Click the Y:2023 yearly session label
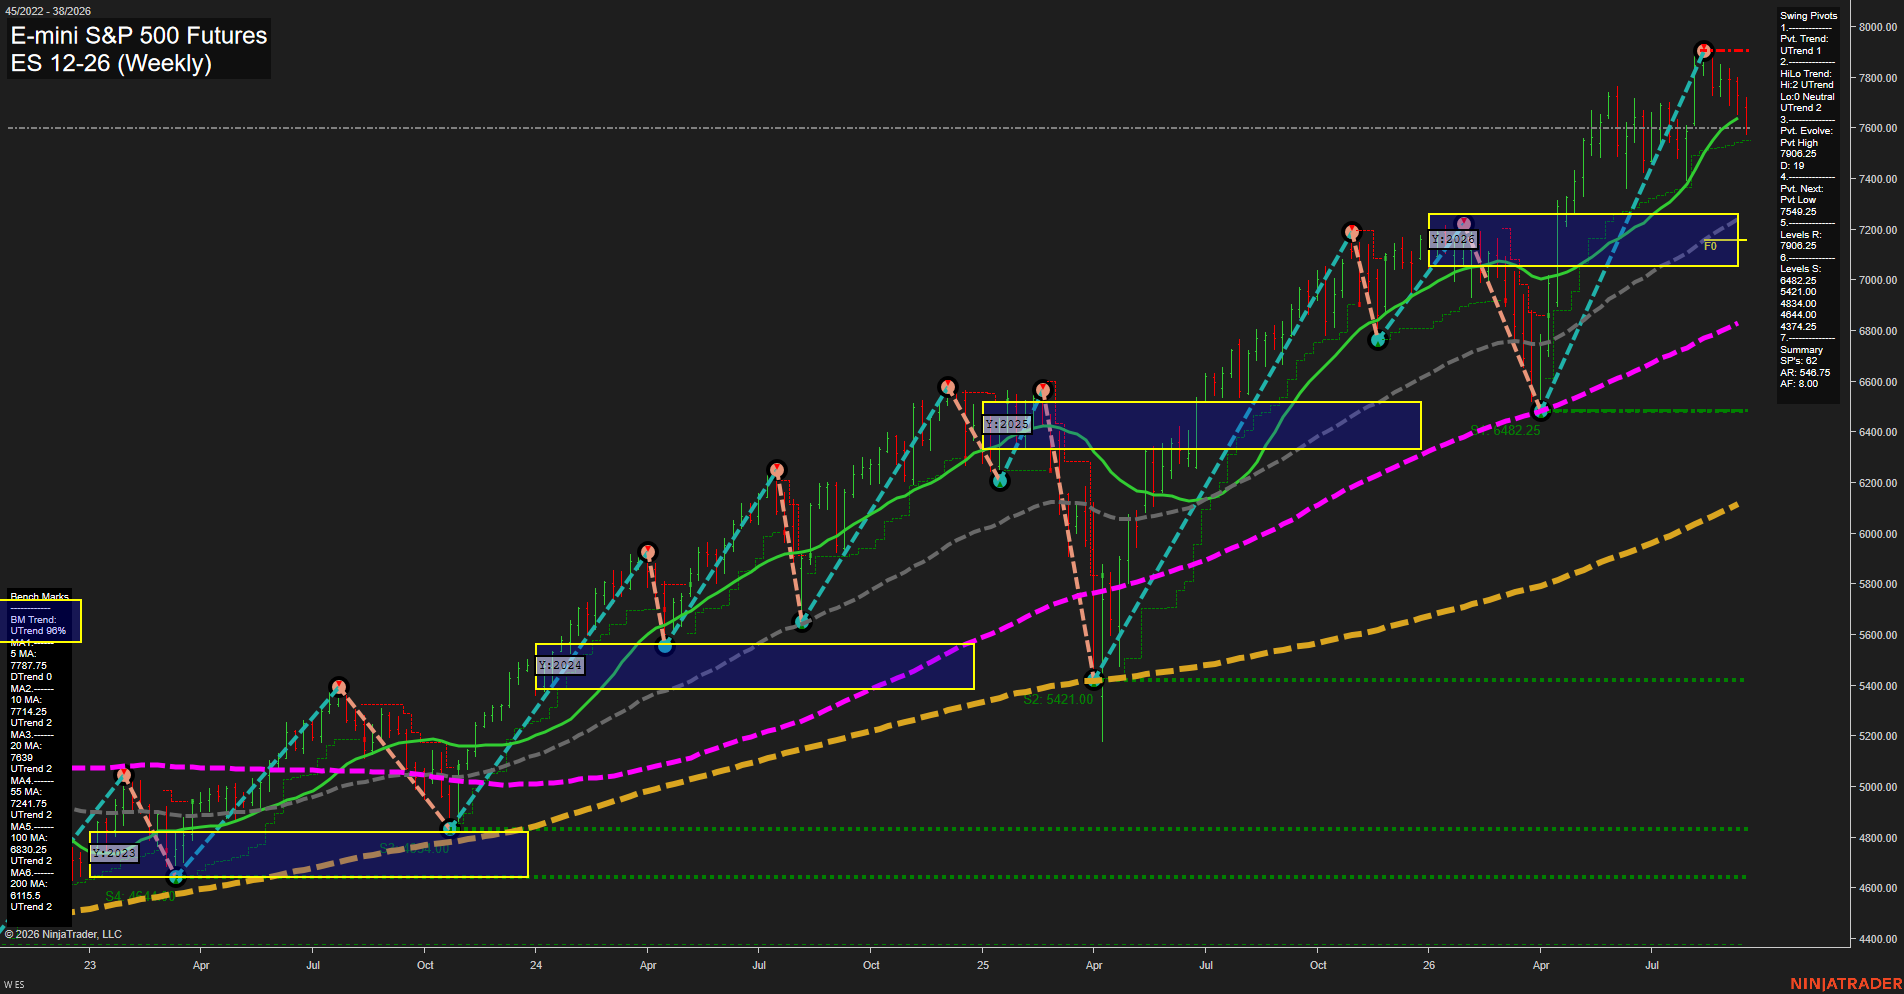1904x994 pixels. click(113, 853)
